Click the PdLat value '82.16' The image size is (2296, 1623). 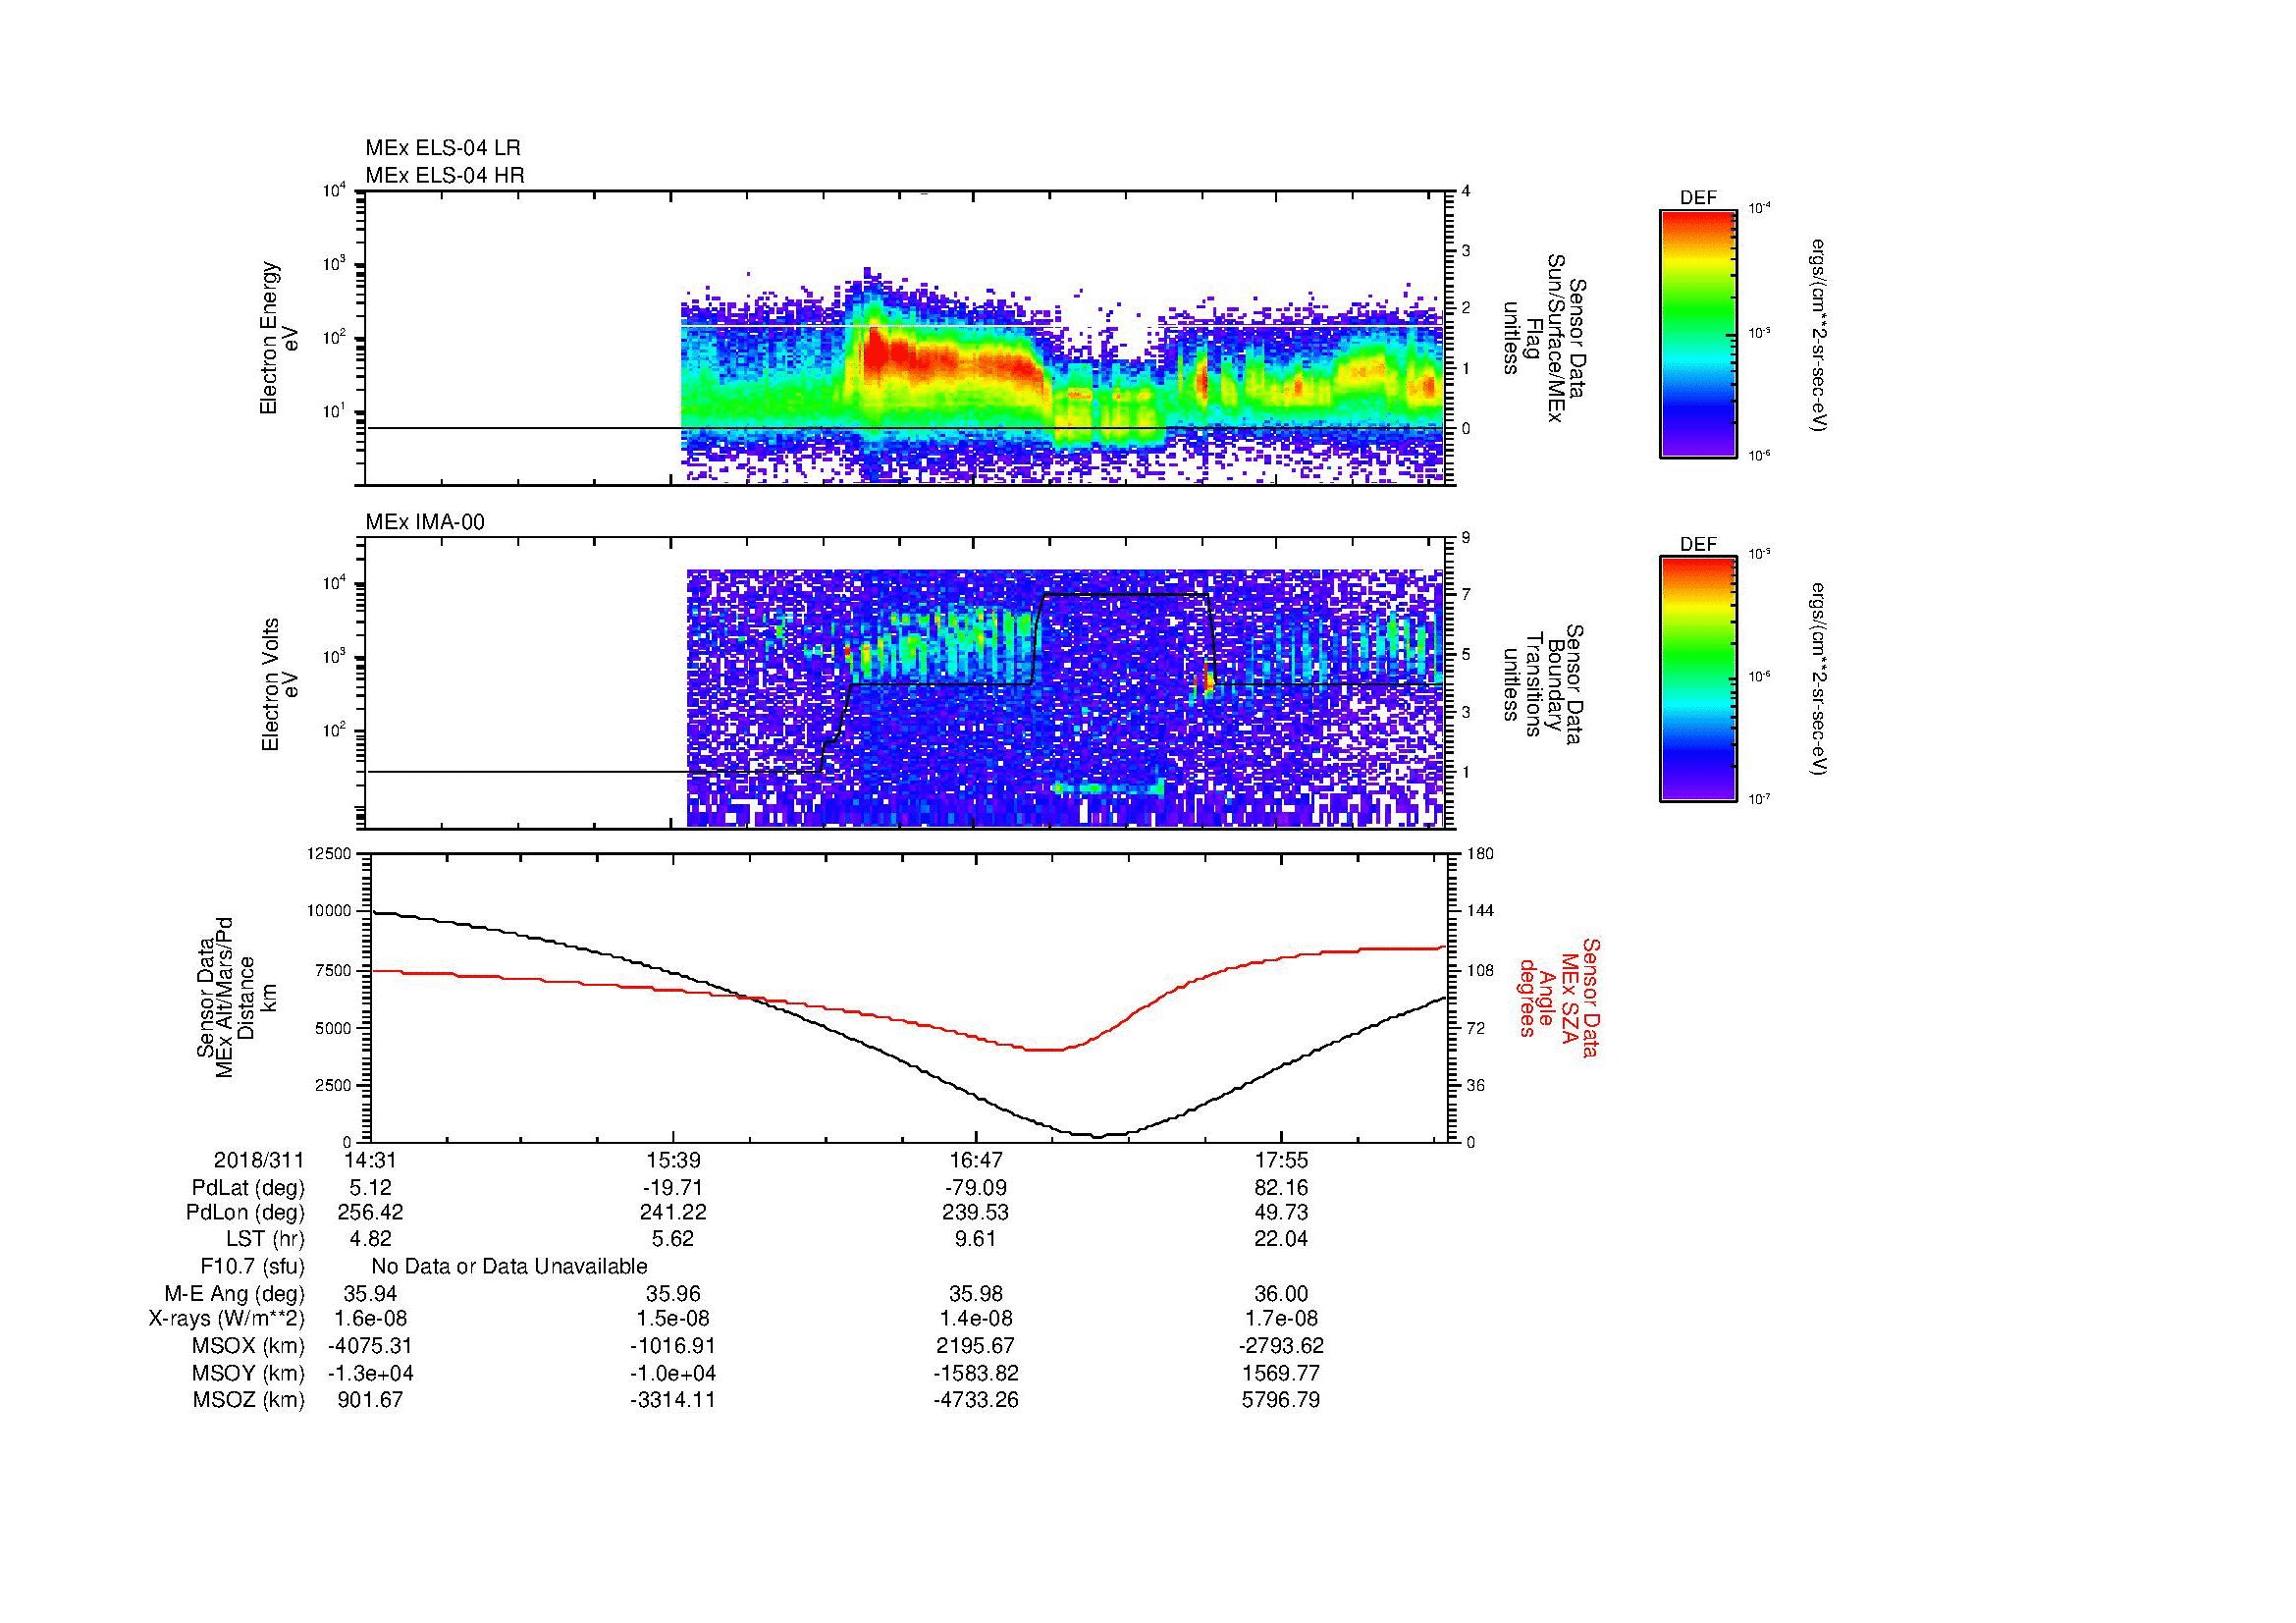click(x=1281, y=1188)
